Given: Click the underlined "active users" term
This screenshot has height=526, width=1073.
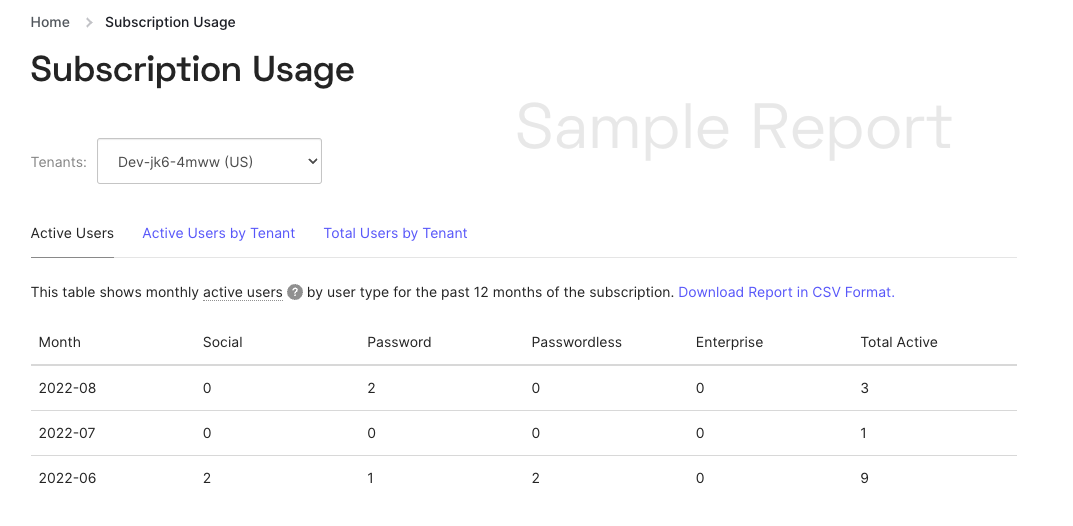Looking at the screenshot, I should pyautogui.click(x=242, y=292).
